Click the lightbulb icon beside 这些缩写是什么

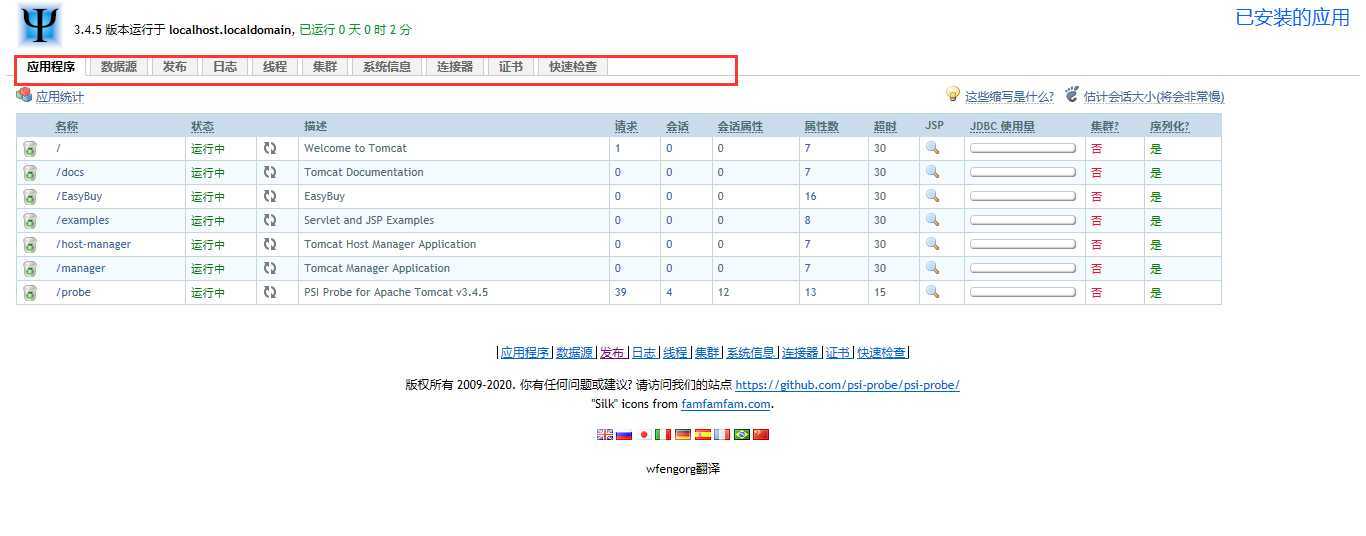[953, 95]
